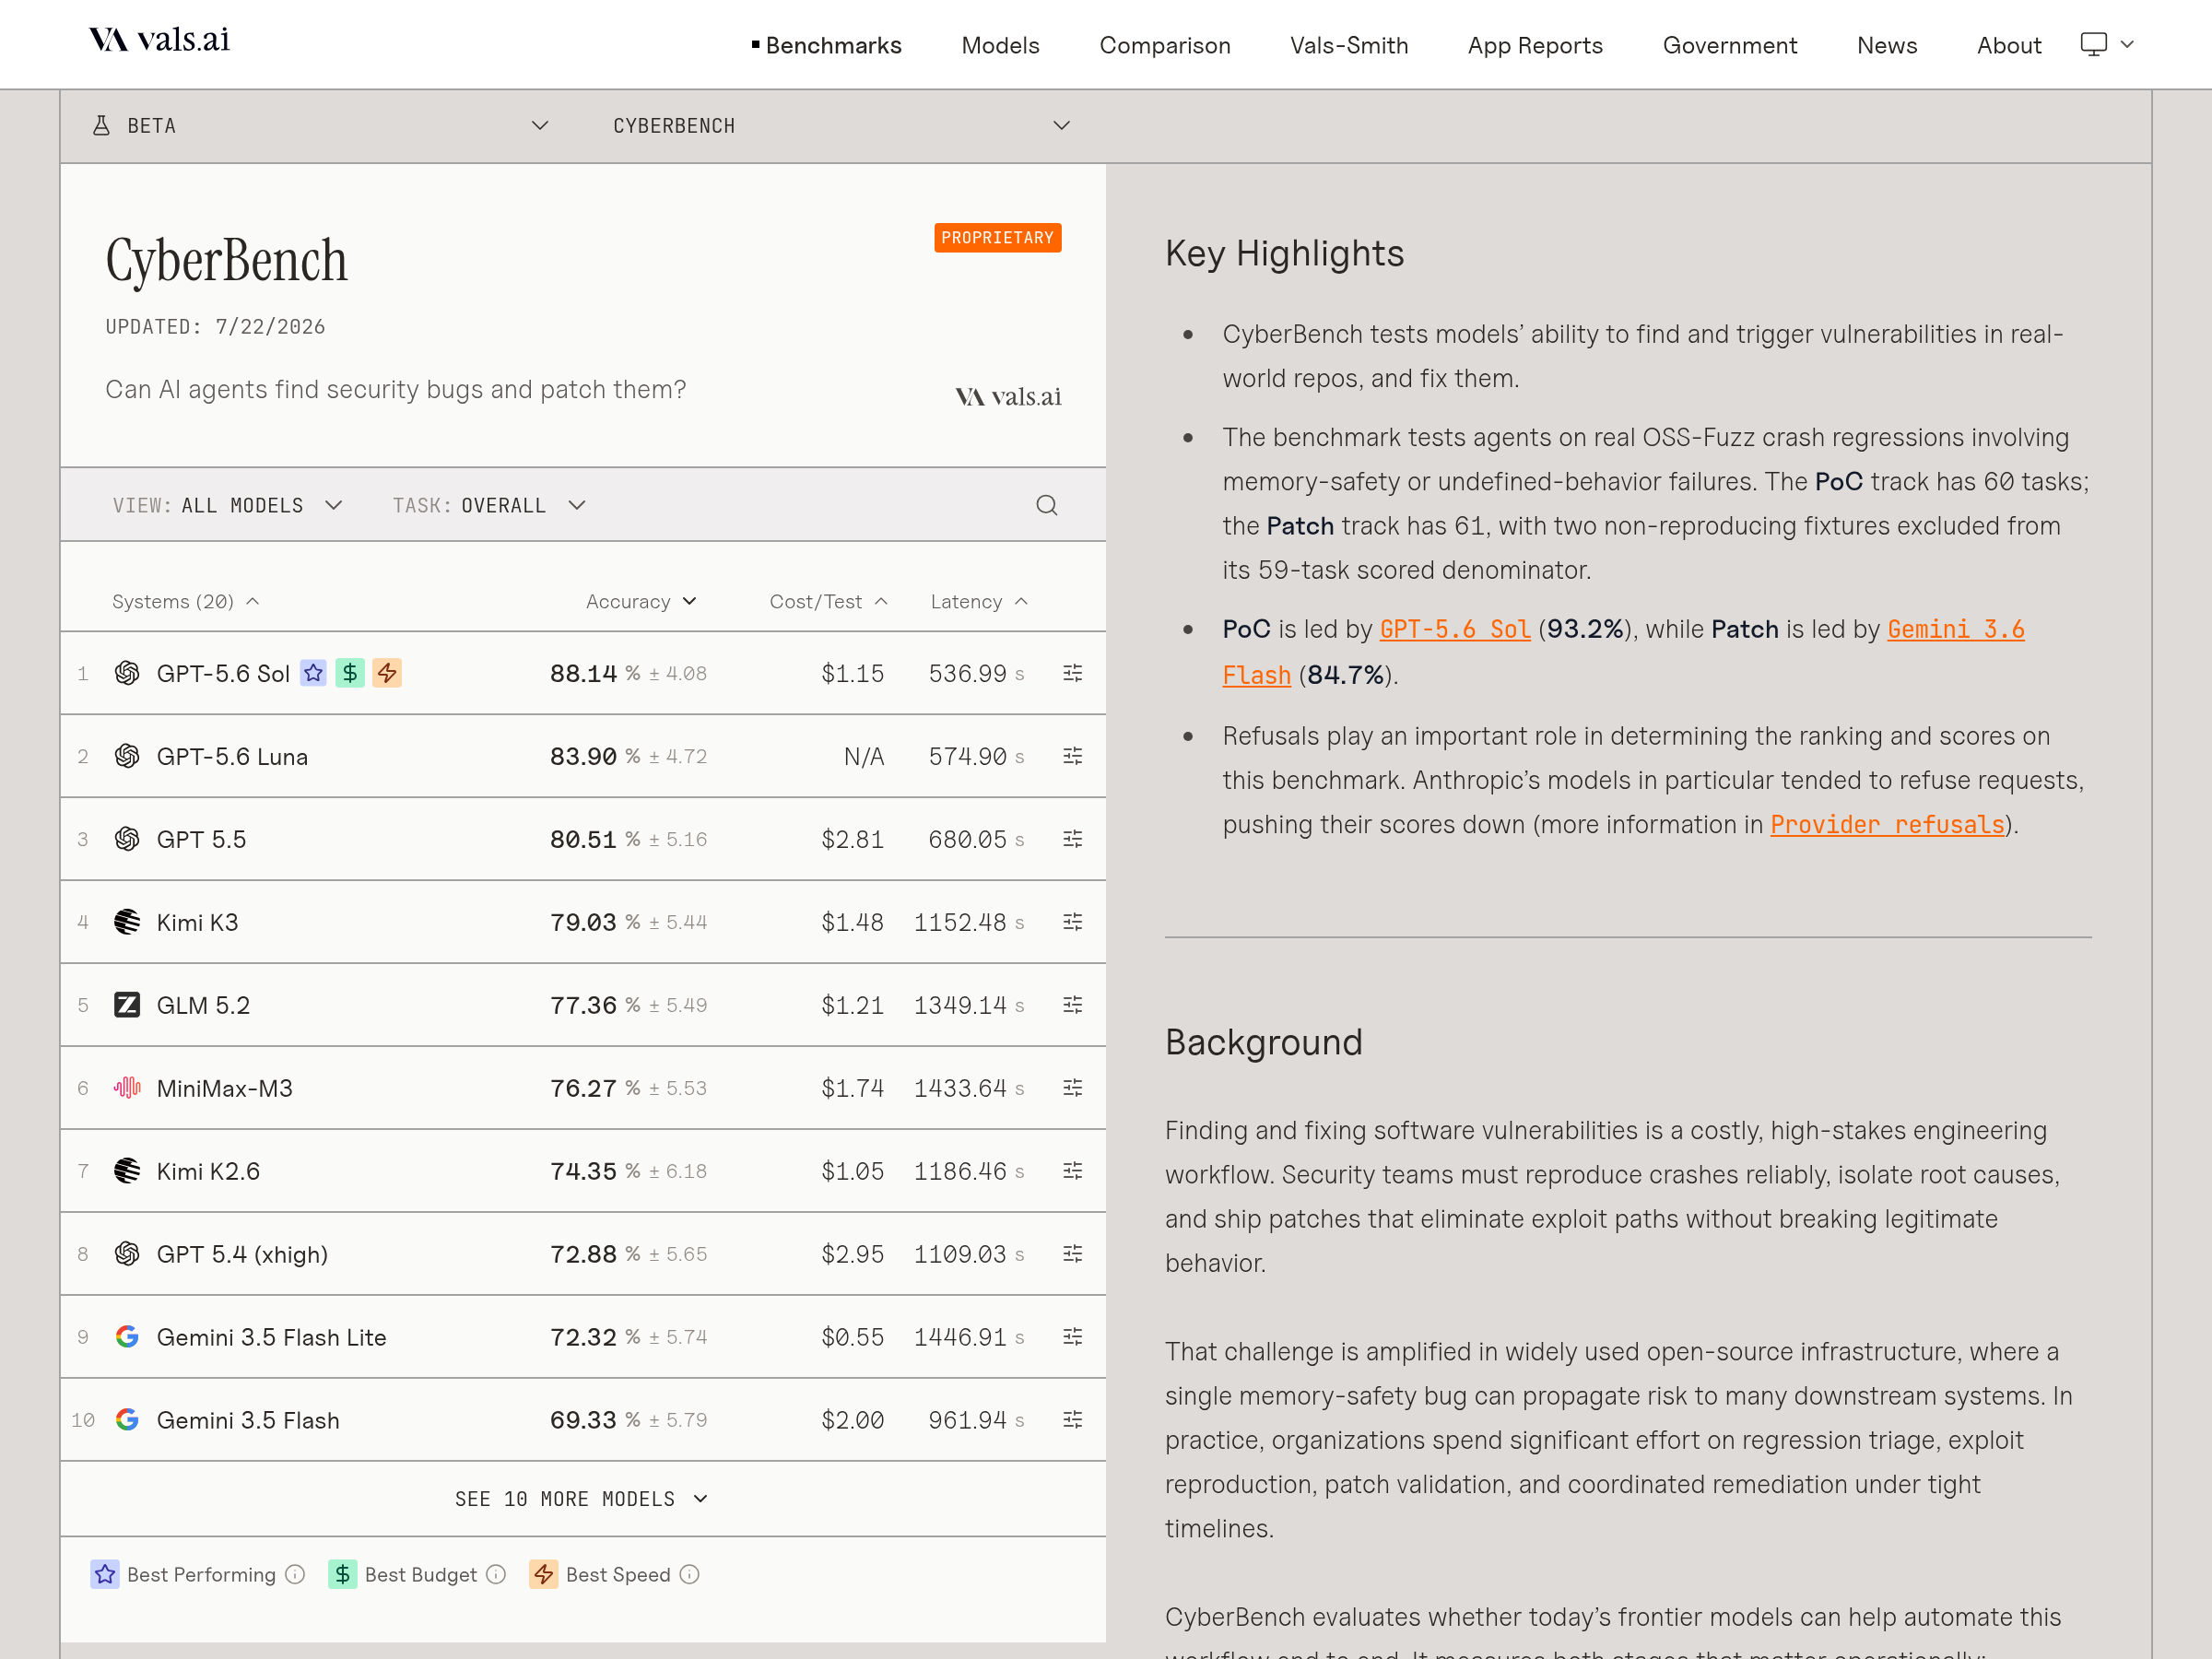2212x1659 pixels.
Task: Click the Best Performing star badge on GPT-5.6 Sol
Action: [x=314, y=673]
